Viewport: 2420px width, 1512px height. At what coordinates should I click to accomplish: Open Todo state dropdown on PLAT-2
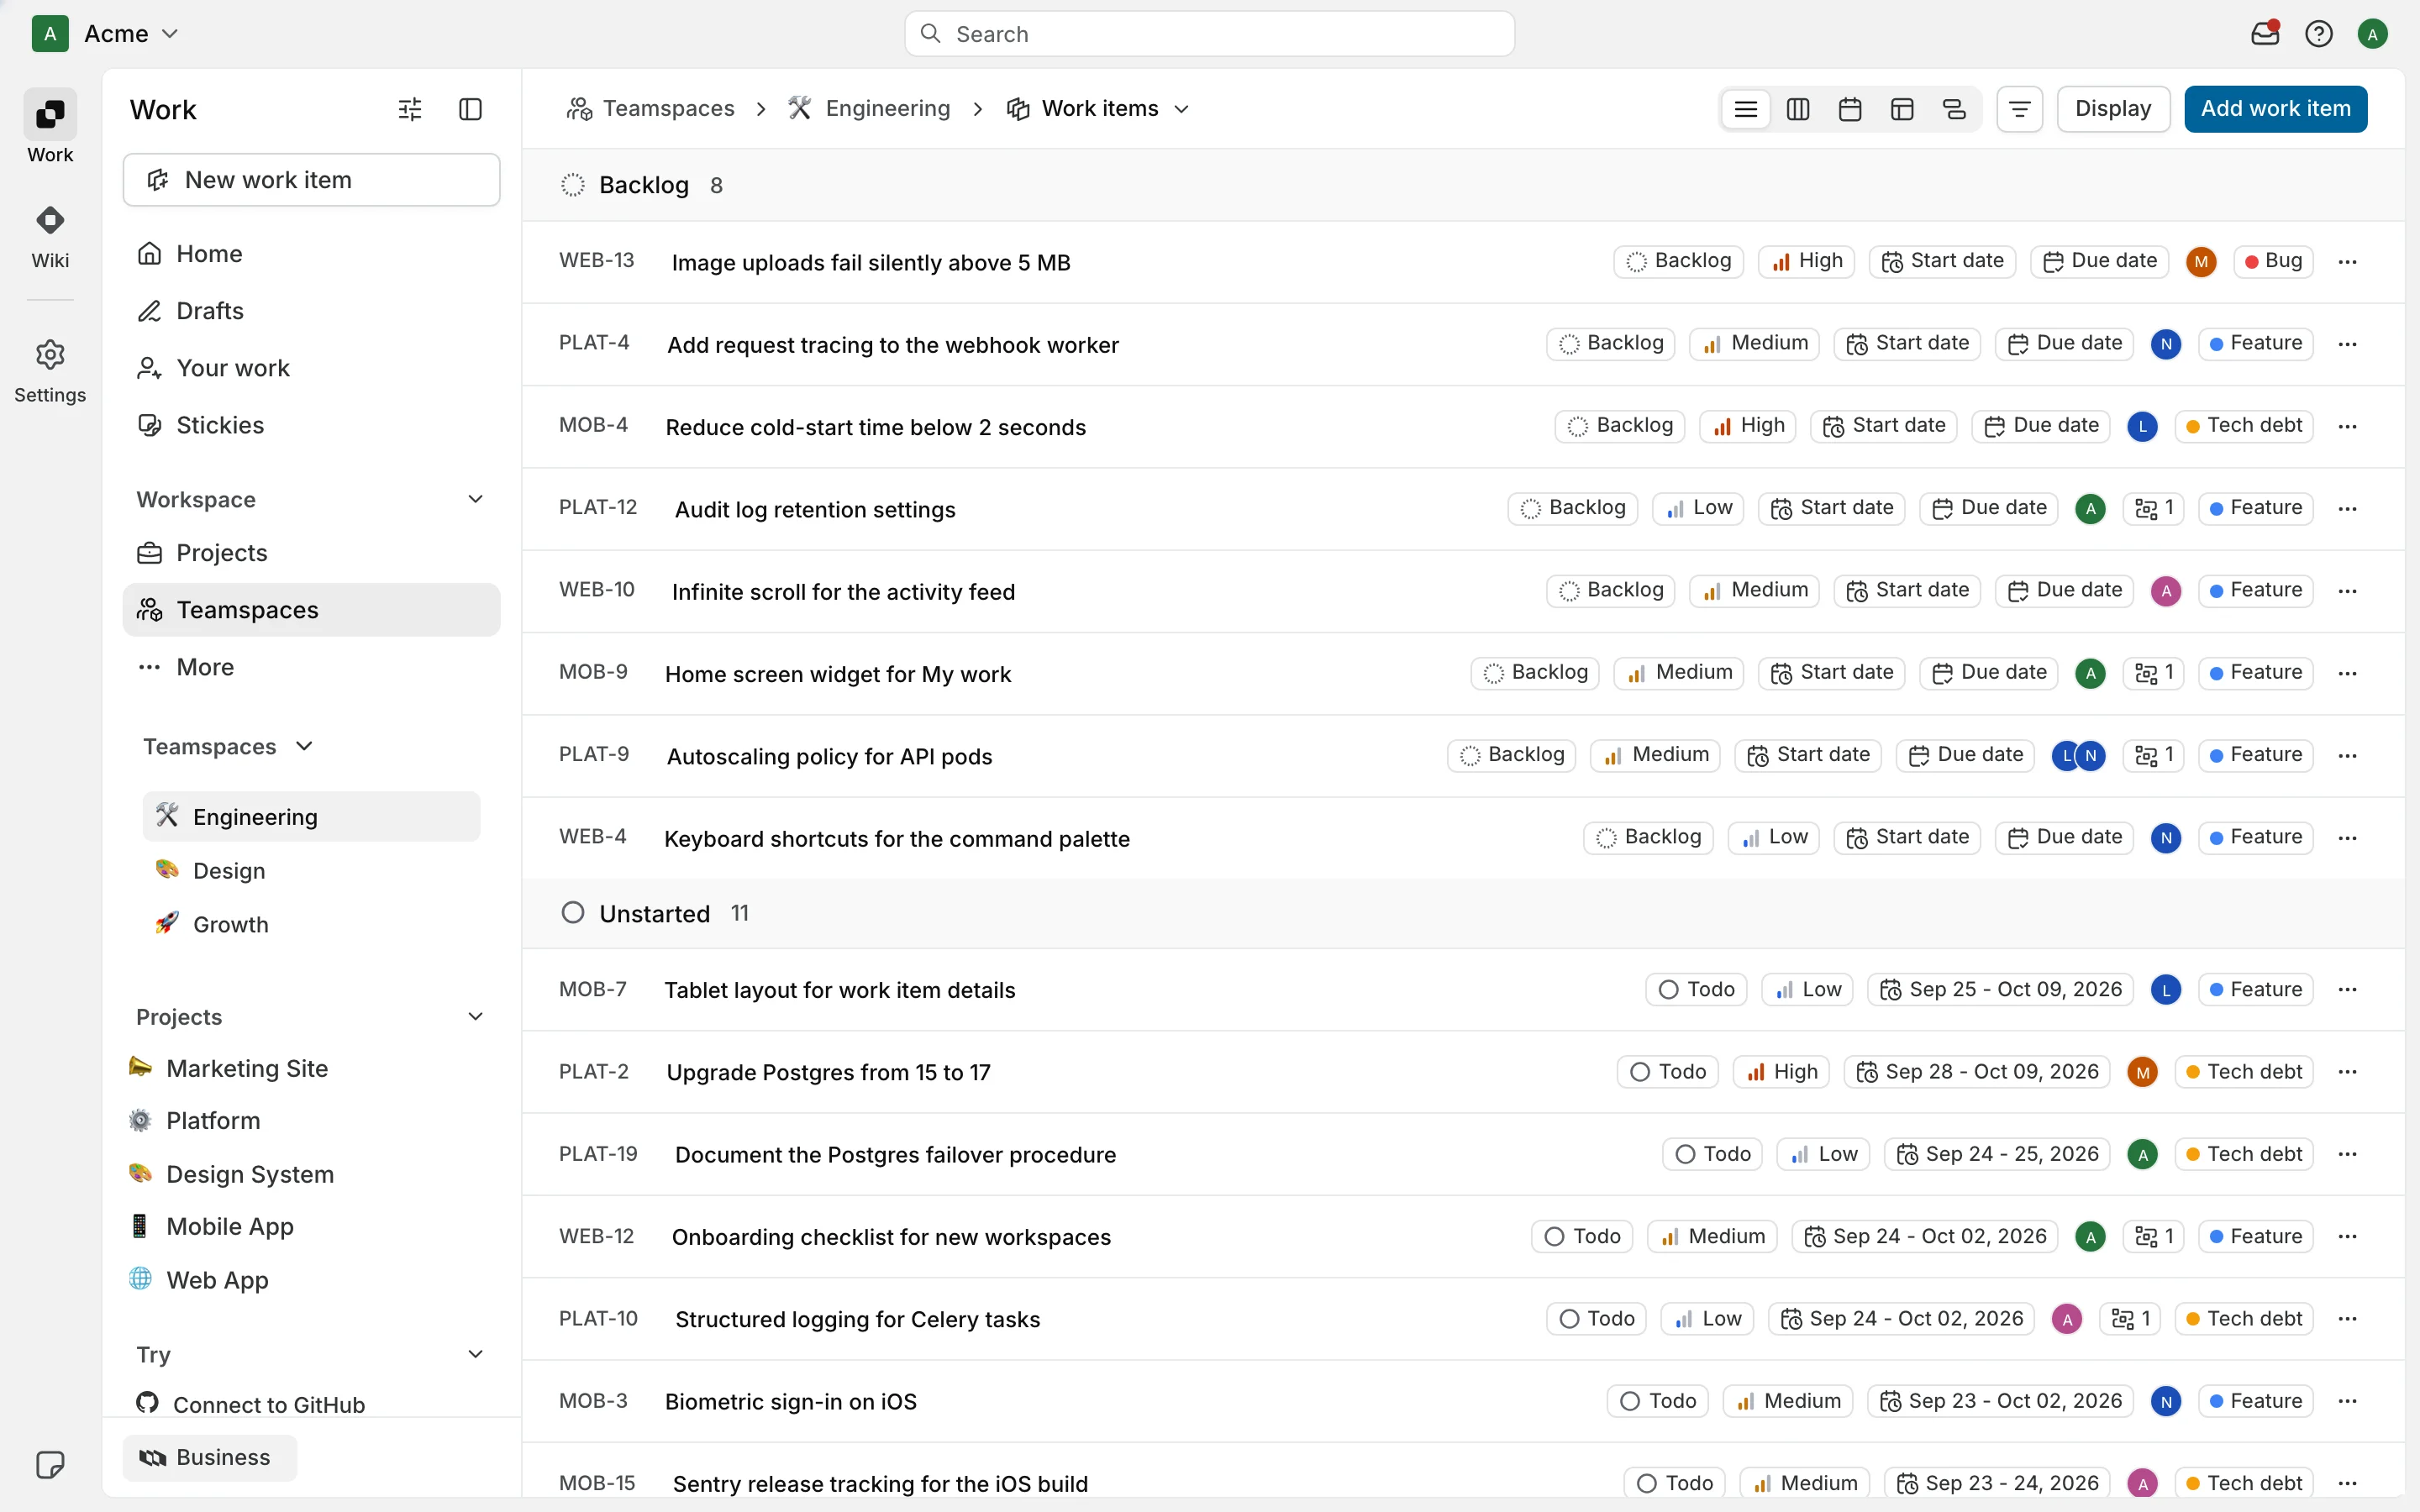point(1667,1072)
